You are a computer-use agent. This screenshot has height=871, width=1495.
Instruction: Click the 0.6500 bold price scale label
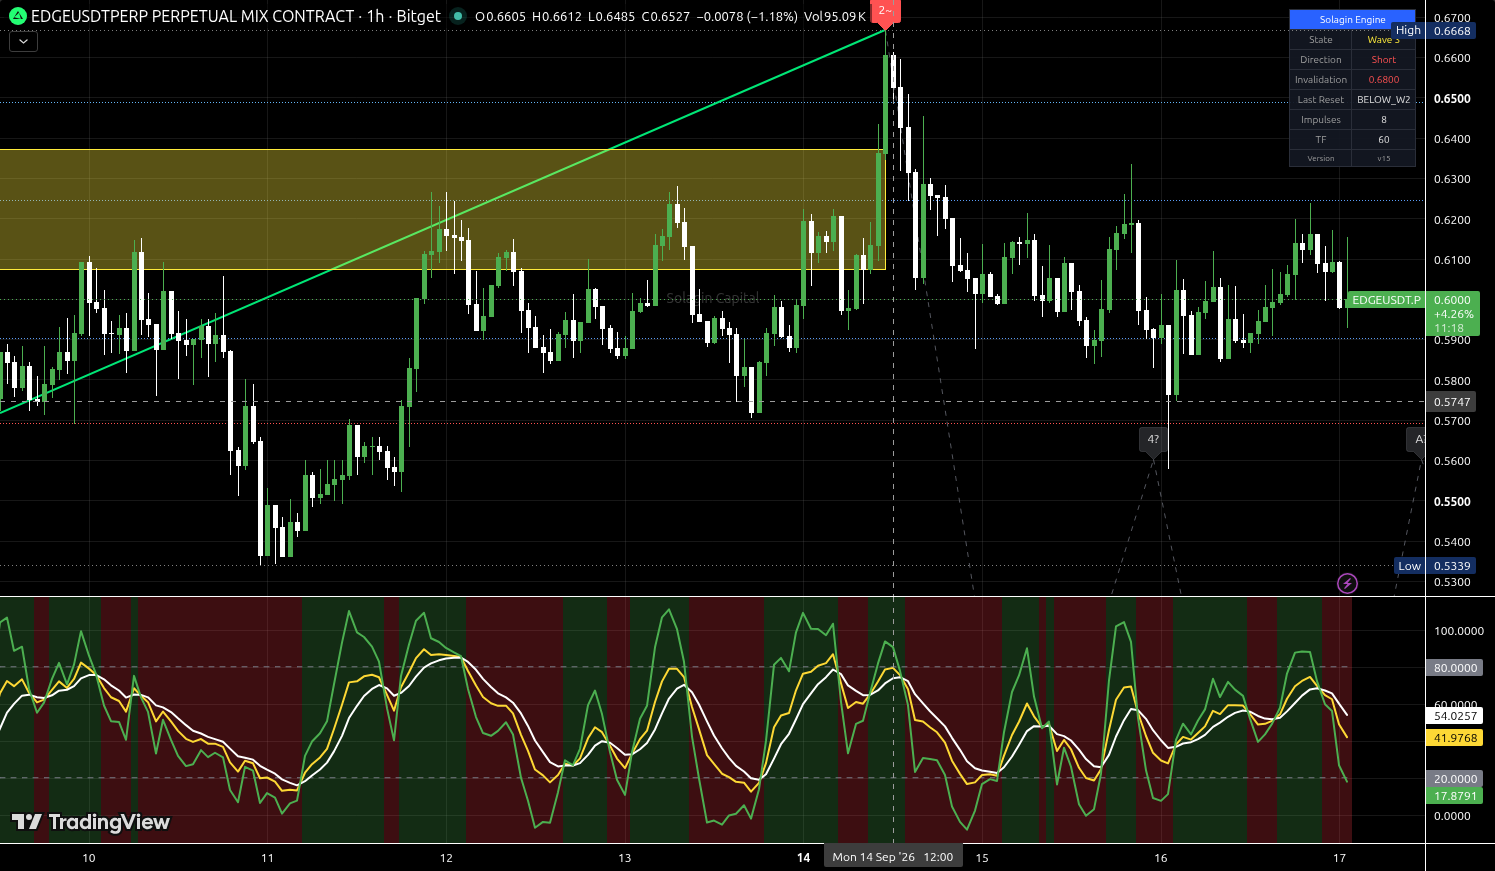pos(1452,99)
